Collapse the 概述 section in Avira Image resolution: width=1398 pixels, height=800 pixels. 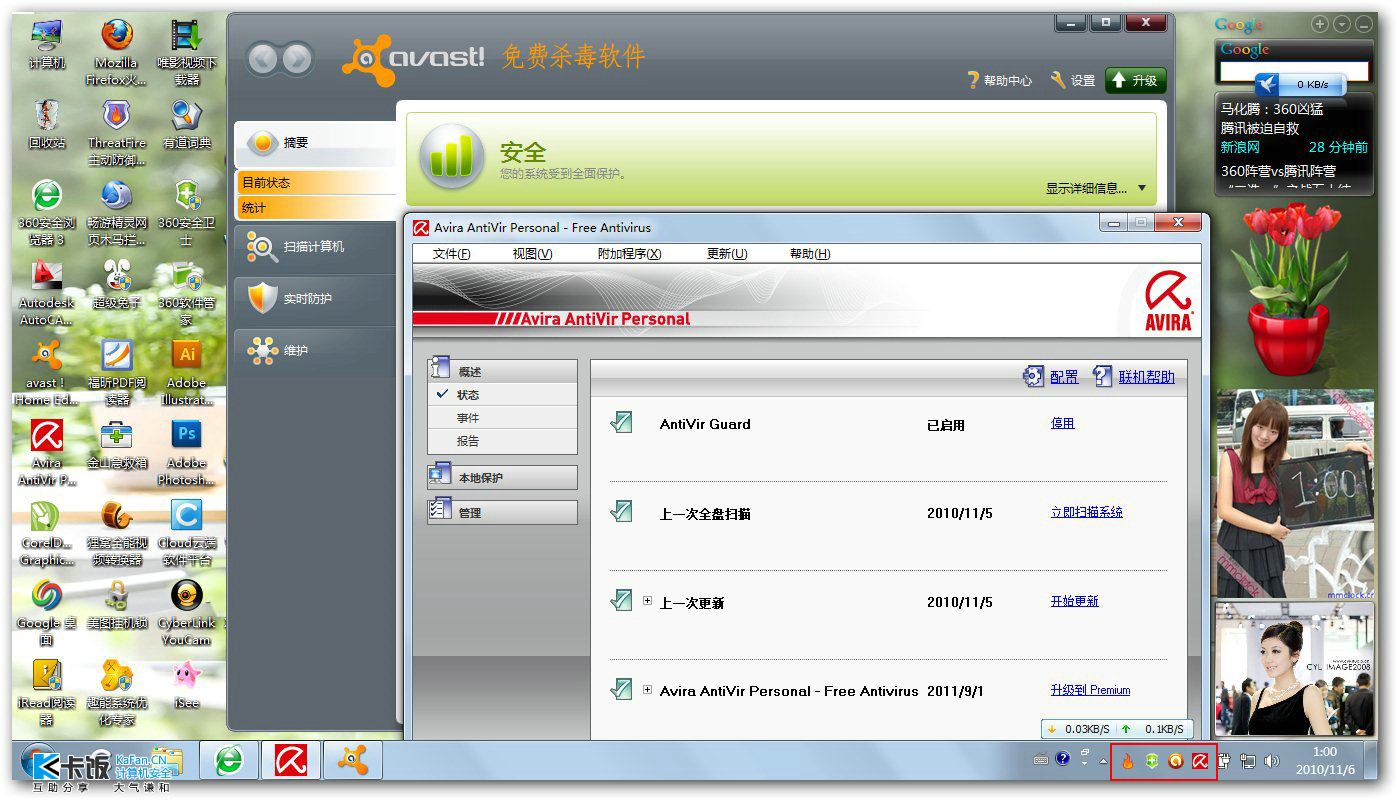502,371
